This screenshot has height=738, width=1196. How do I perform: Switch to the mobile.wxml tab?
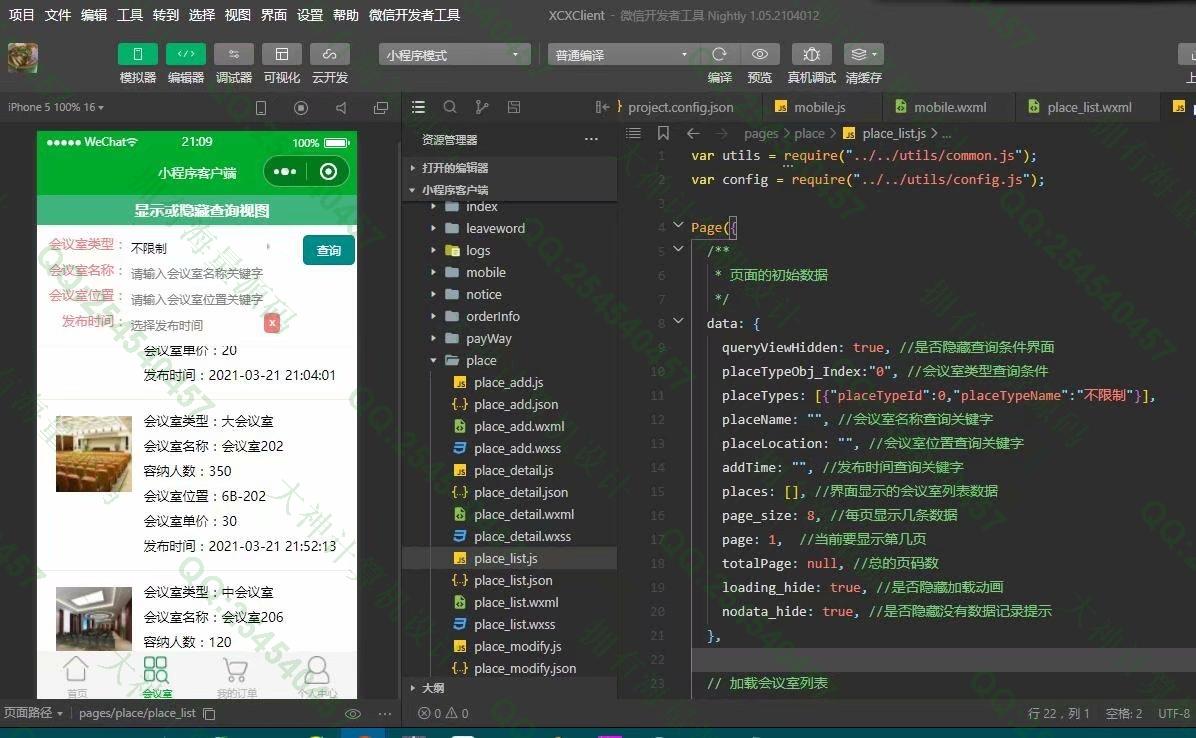point(948,107)
